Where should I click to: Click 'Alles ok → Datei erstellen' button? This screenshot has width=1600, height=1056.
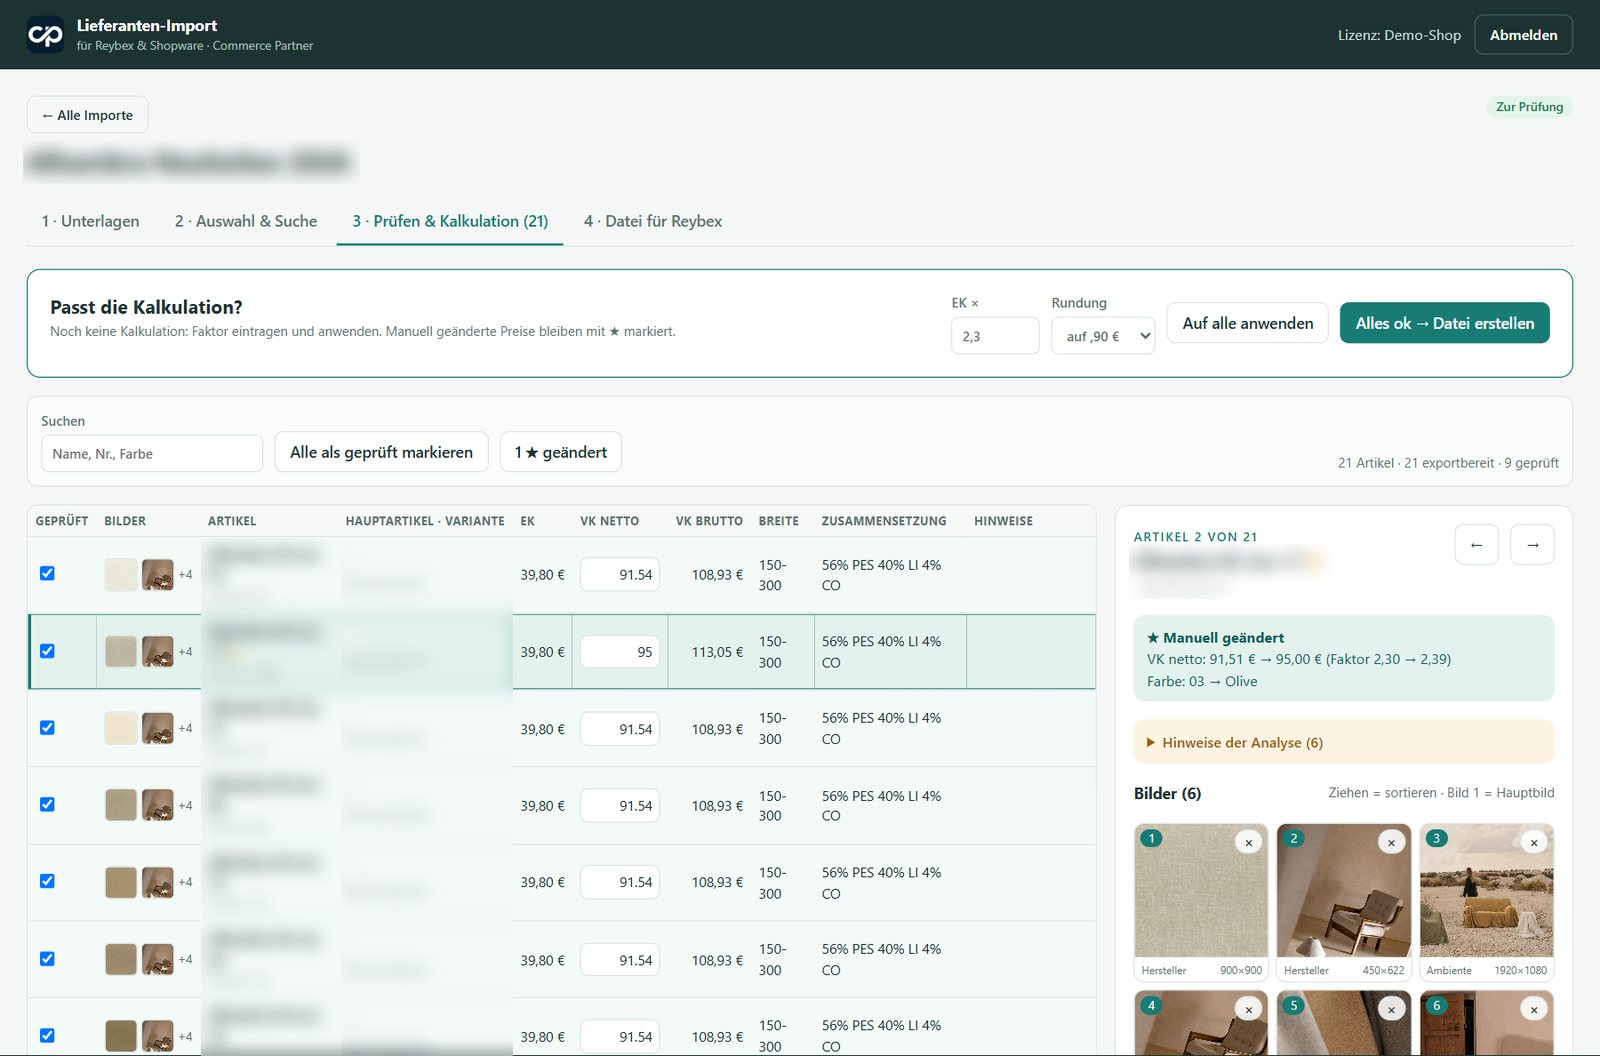click(x=1445, y=323)
